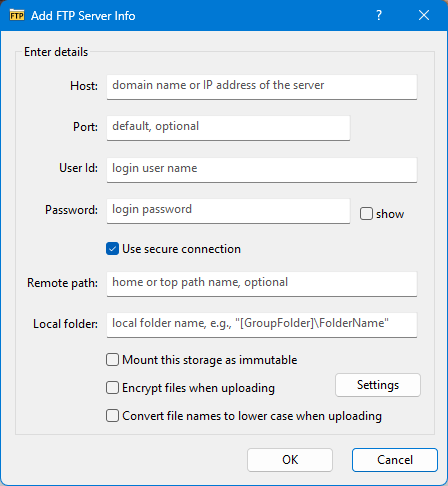Uncheck Use secure connection
The width and height of the screenshot is (448, 486).
(112, 249)
